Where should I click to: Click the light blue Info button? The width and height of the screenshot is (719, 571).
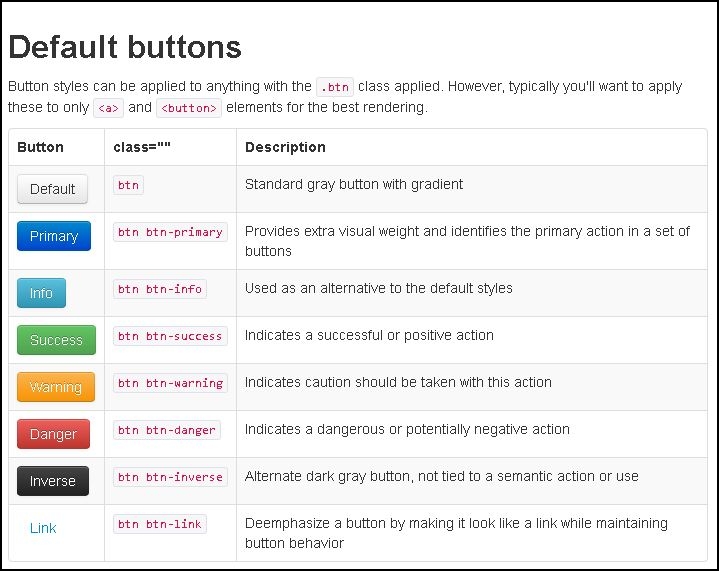[x=41, y=293]
